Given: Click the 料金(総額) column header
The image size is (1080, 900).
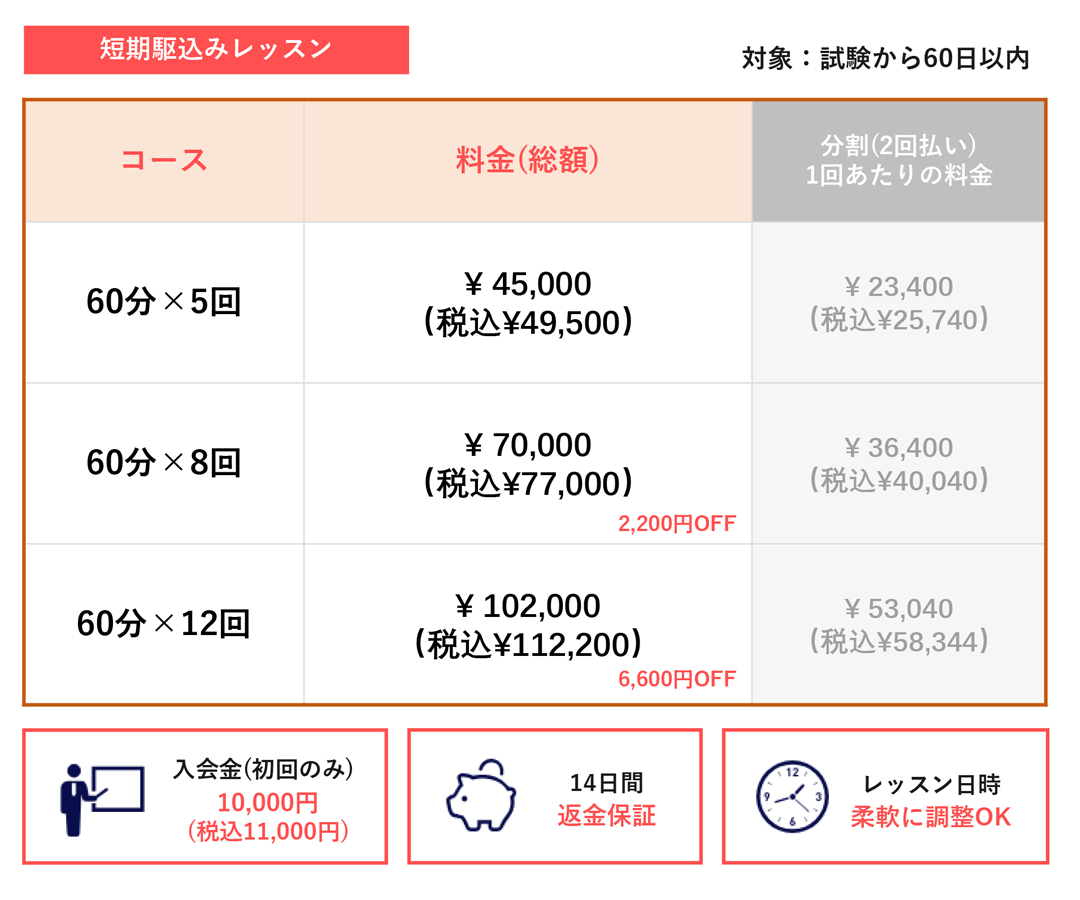Looking at the screenshot, I should coord(528,160).
